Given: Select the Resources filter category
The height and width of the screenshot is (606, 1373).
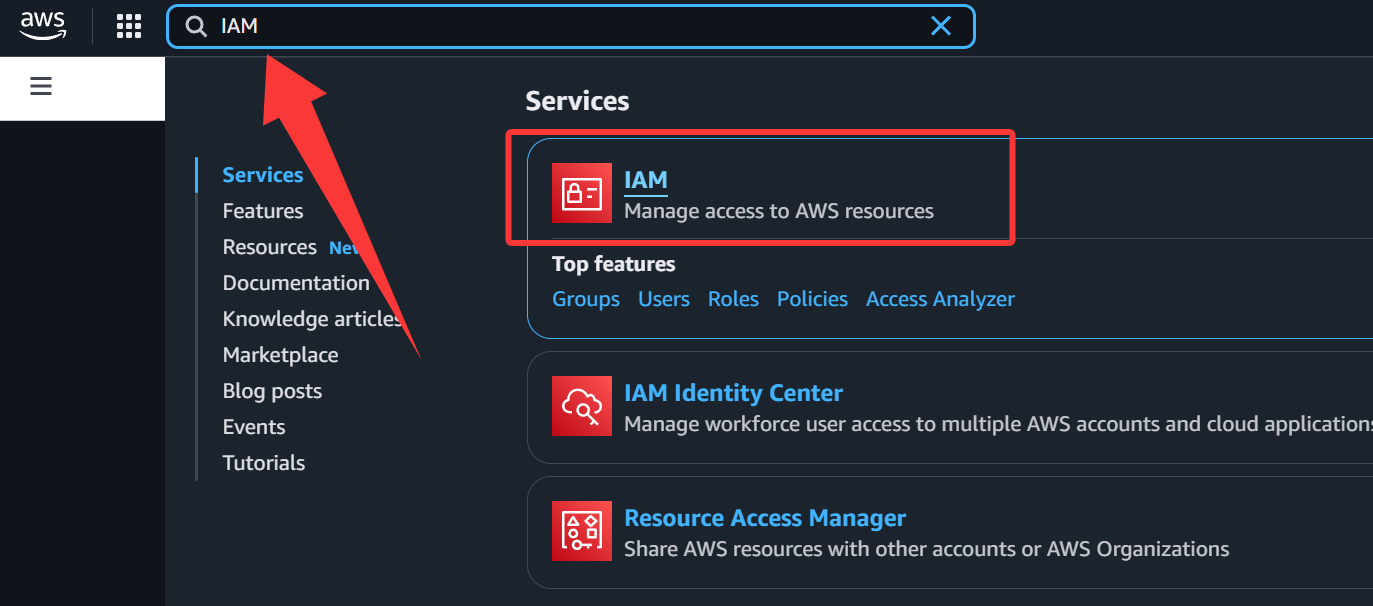Looking at the screenshot, I should tap(269, 247).
